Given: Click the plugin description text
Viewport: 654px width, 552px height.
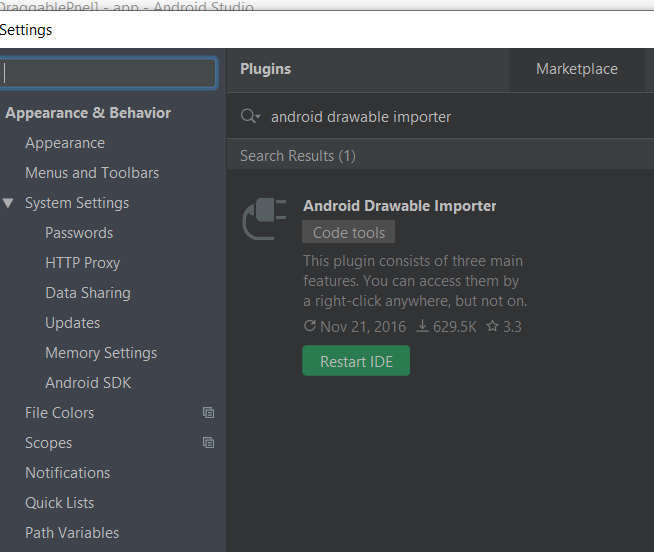Looking at the screenshot, I should (x=415, y=281).
